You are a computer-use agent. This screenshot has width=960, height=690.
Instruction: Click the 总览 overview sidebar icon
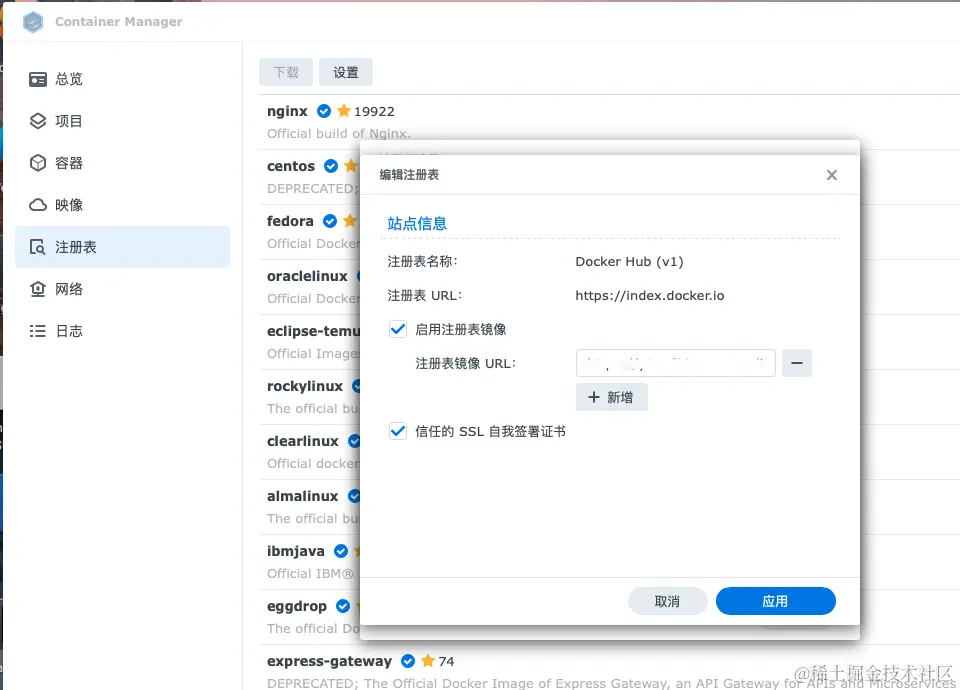[38, 80]
